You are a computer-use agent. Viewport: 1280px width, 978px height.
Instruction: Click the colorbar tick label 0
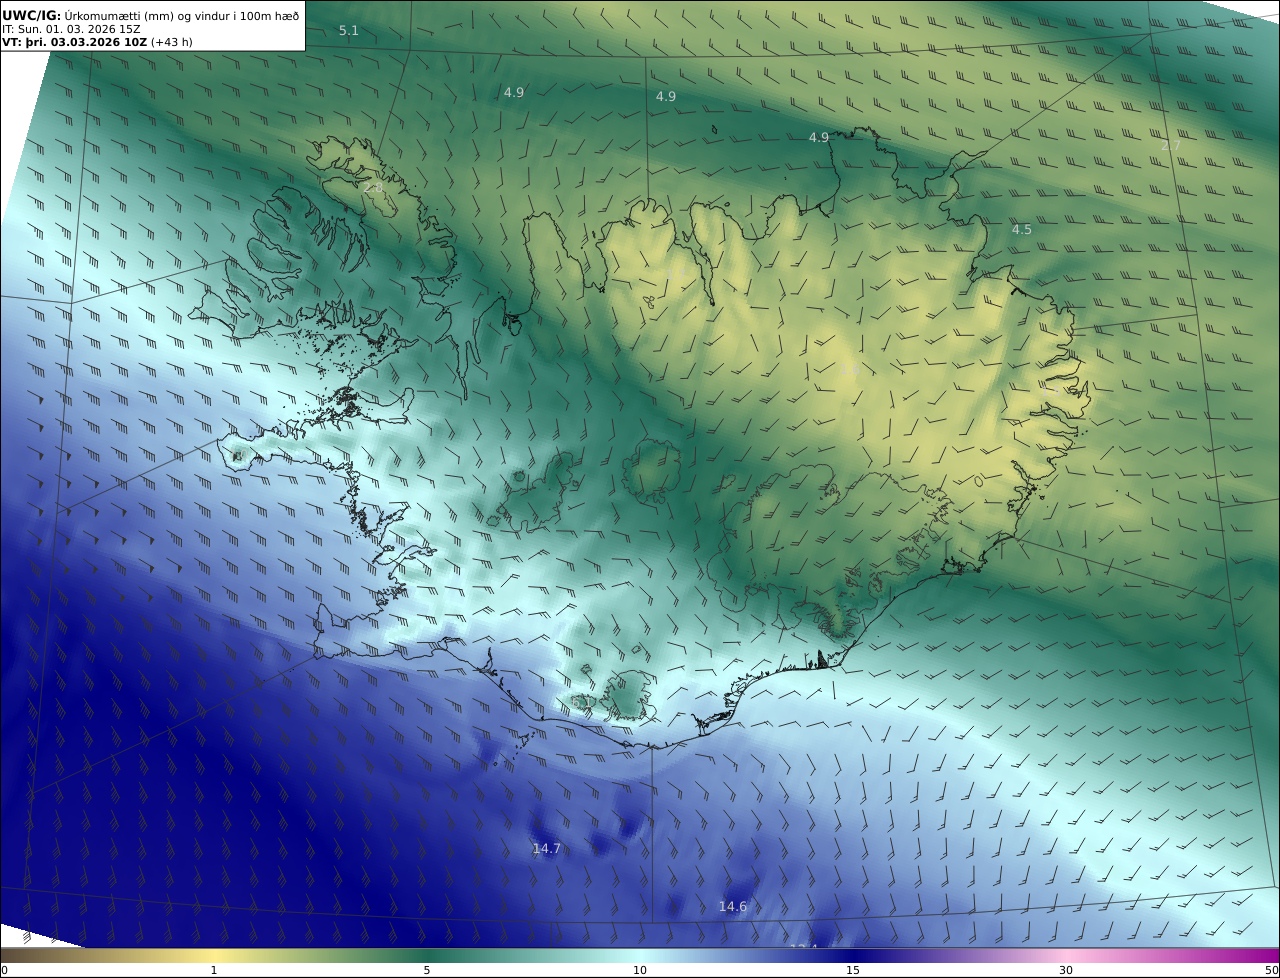(4, 970)
